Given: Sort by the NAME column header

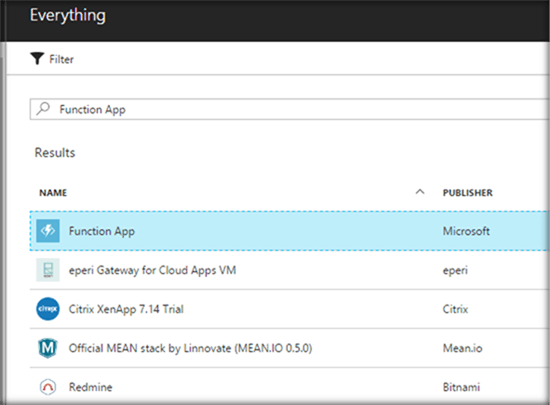Looking at the screenshot, I should tap(53, 193).
